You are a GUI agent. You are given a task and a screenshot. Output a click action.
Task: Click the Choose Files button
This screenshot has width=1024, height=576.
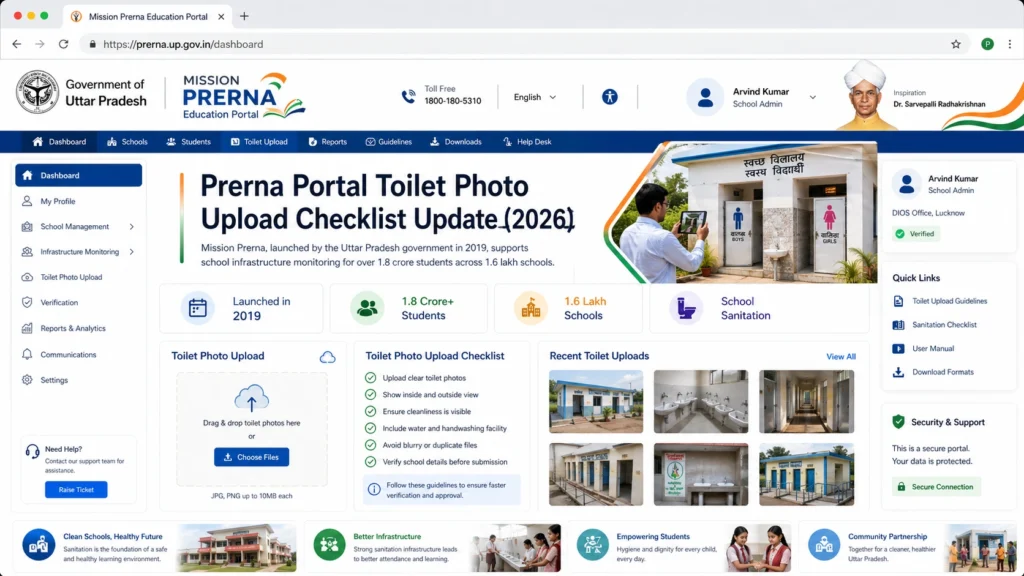(x=251, y=457)
